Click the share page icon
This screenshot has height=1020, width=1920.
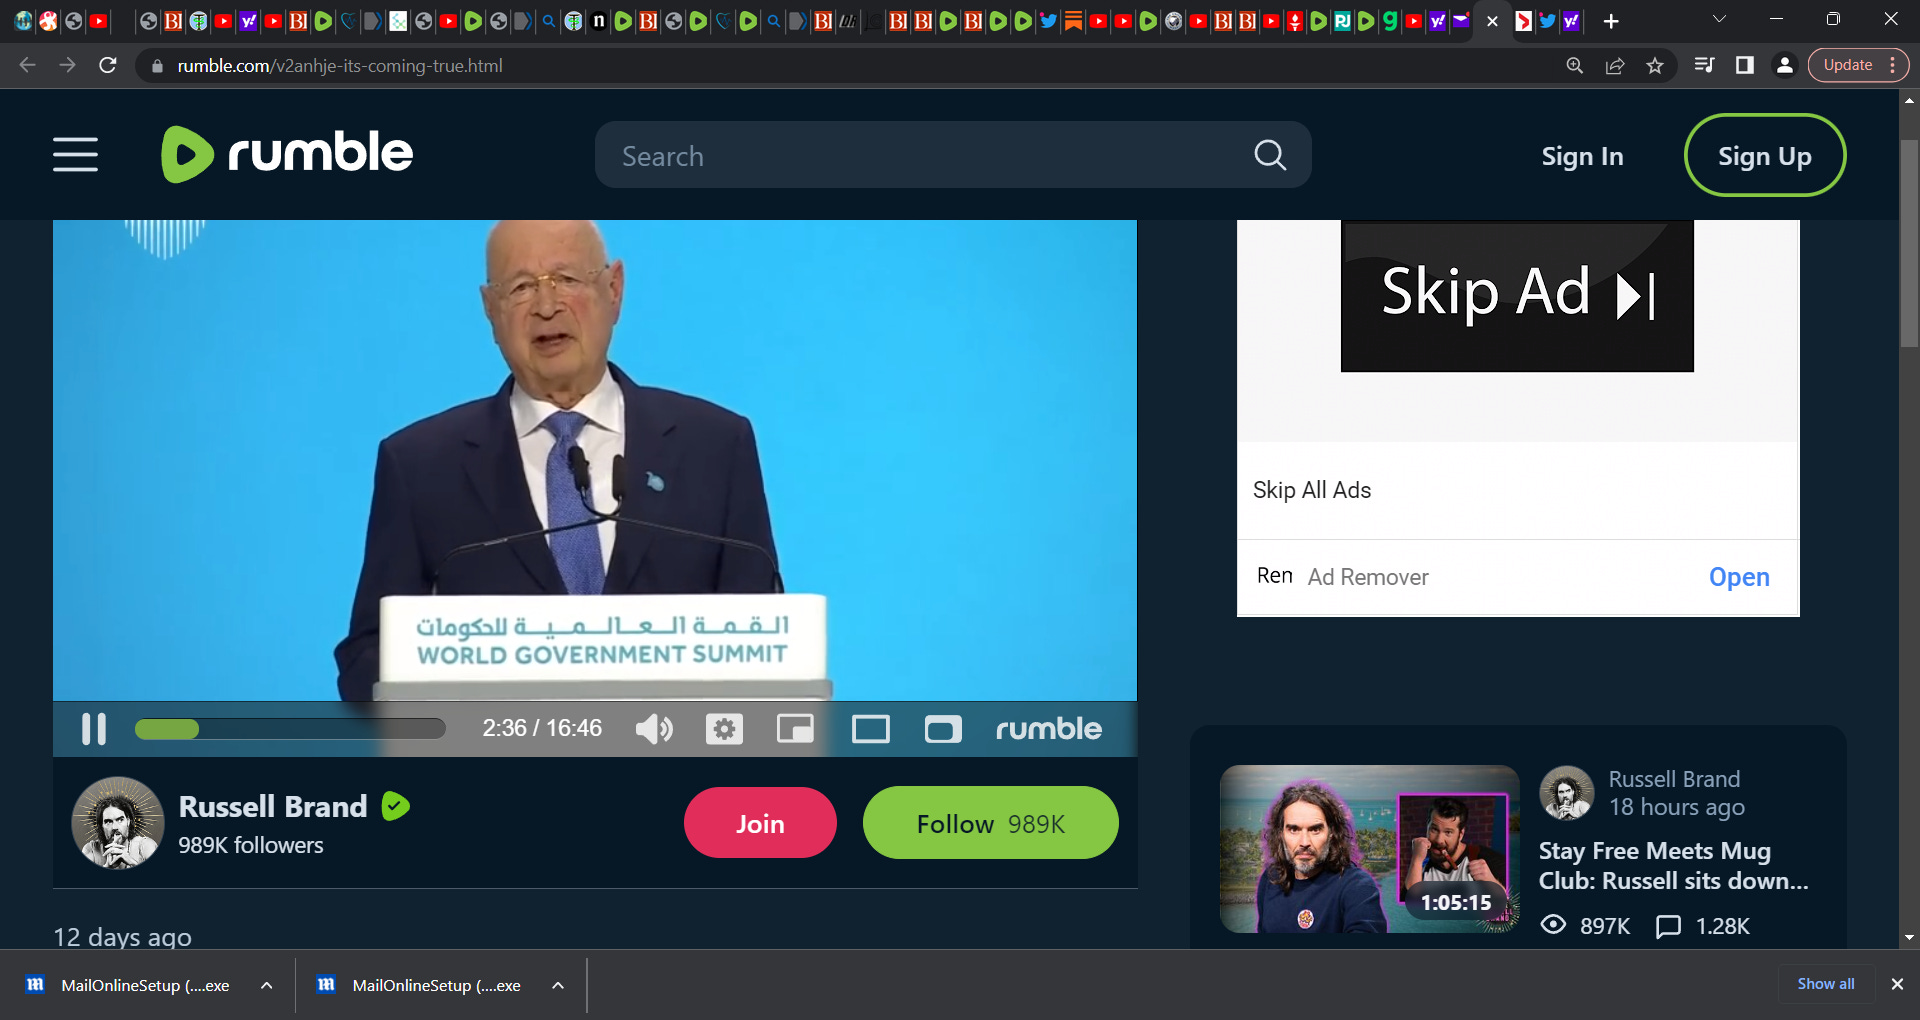pos(1615,65)
